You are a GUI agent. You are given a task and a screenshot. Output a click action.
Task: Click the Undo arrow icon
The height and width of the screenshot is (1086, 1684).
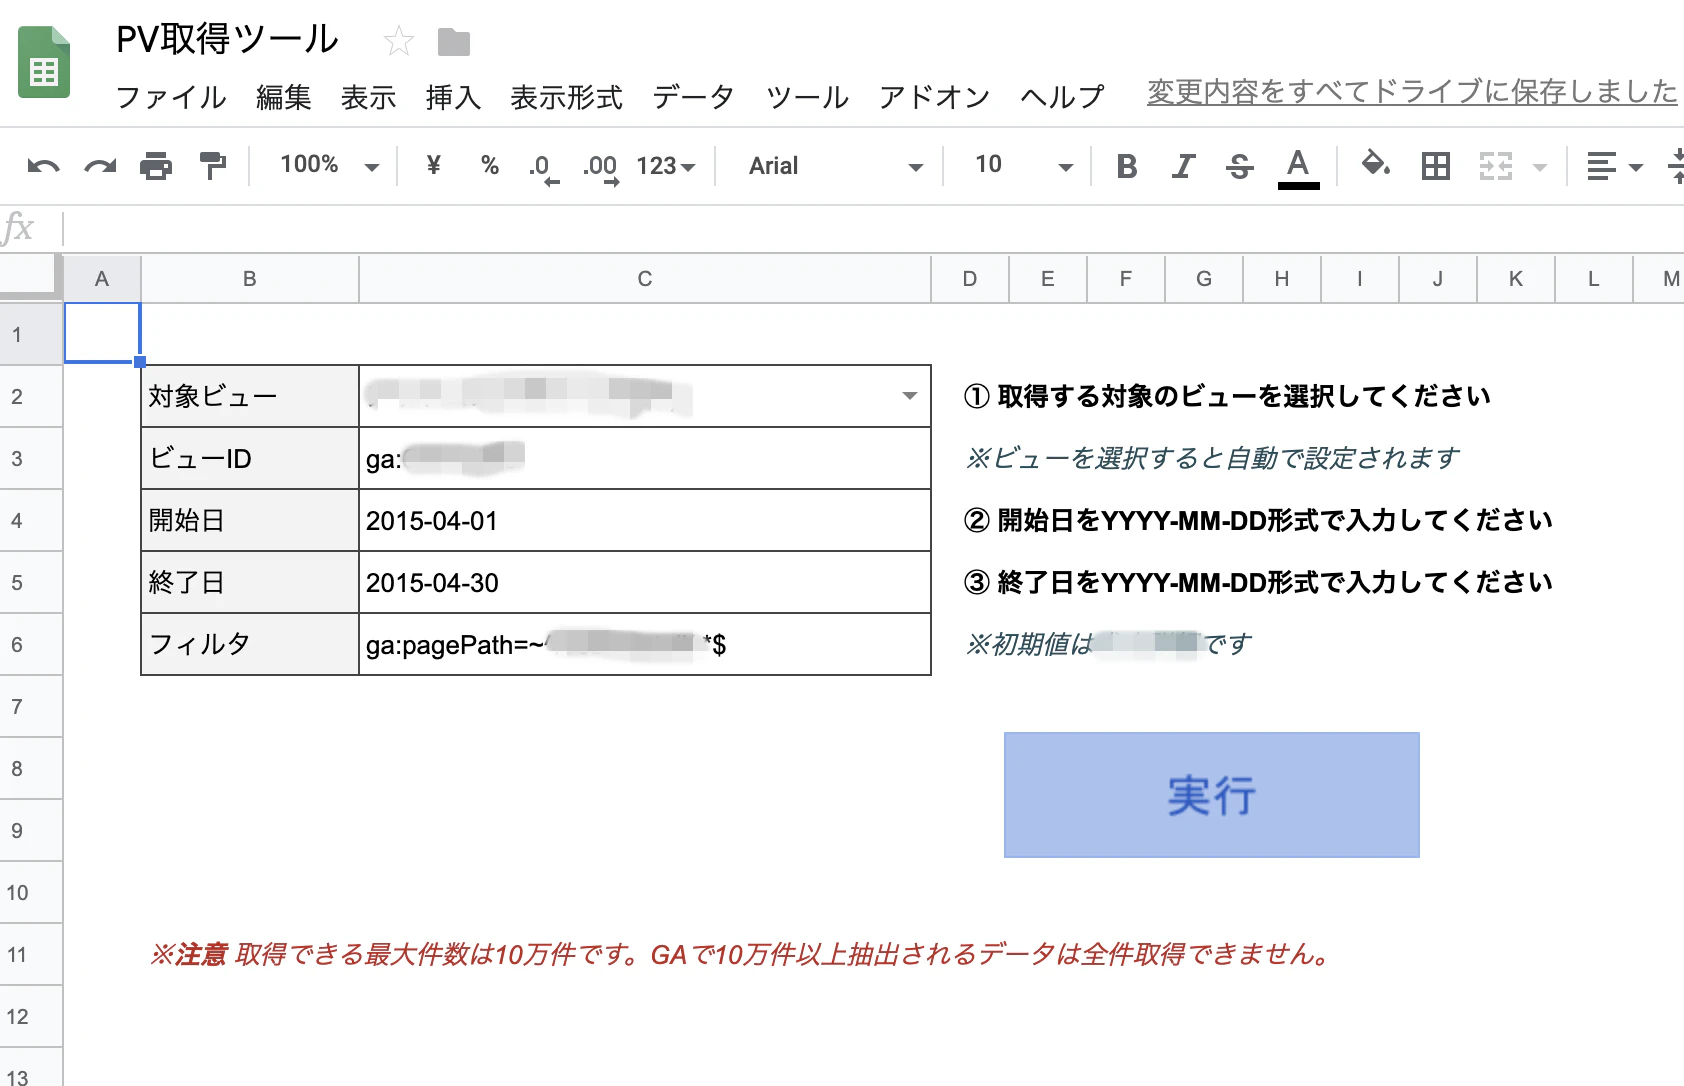point(43,166)
